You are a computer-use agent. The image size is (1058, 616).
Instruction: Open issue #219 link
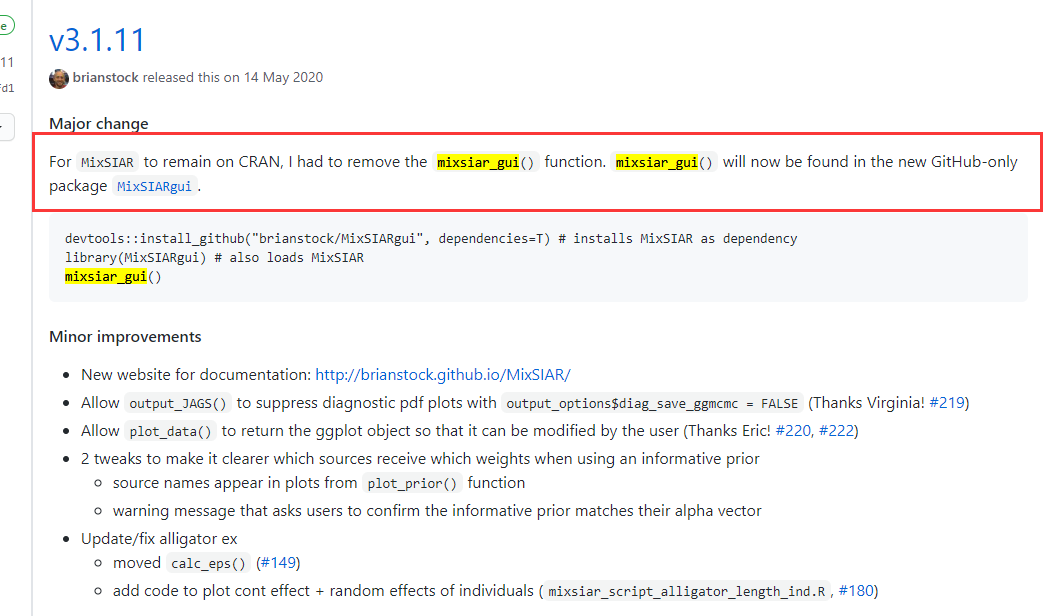(946, 403)
